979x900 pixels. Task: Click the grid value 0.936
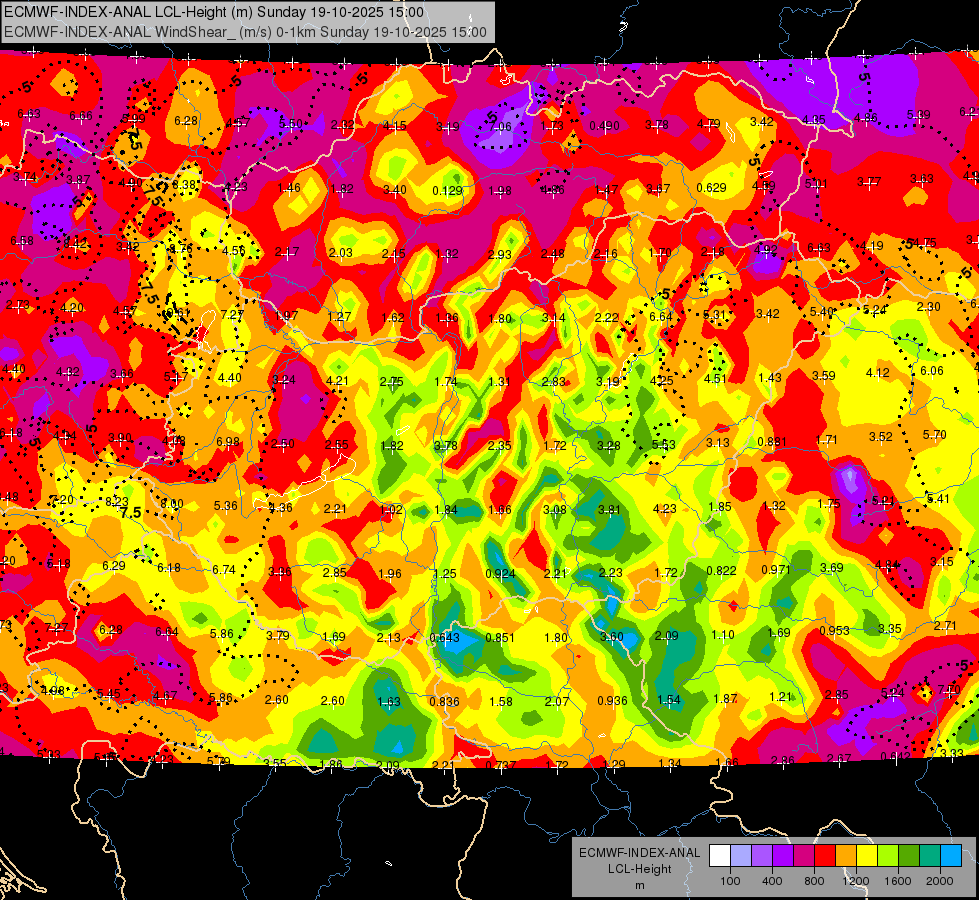click(612, 701)
